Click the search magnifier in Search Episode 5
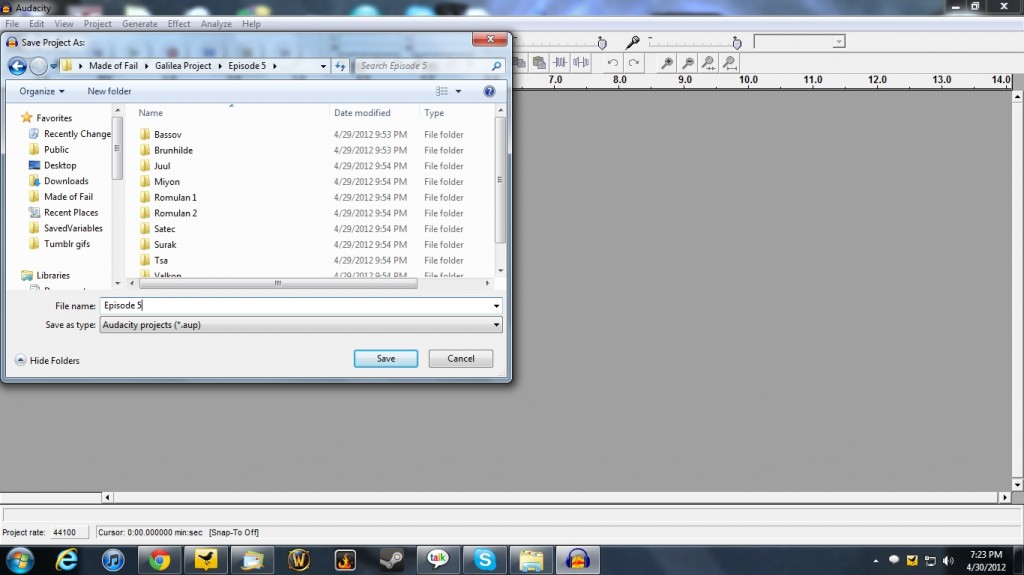Screen dimensions: 1024x575 [496, 65]
